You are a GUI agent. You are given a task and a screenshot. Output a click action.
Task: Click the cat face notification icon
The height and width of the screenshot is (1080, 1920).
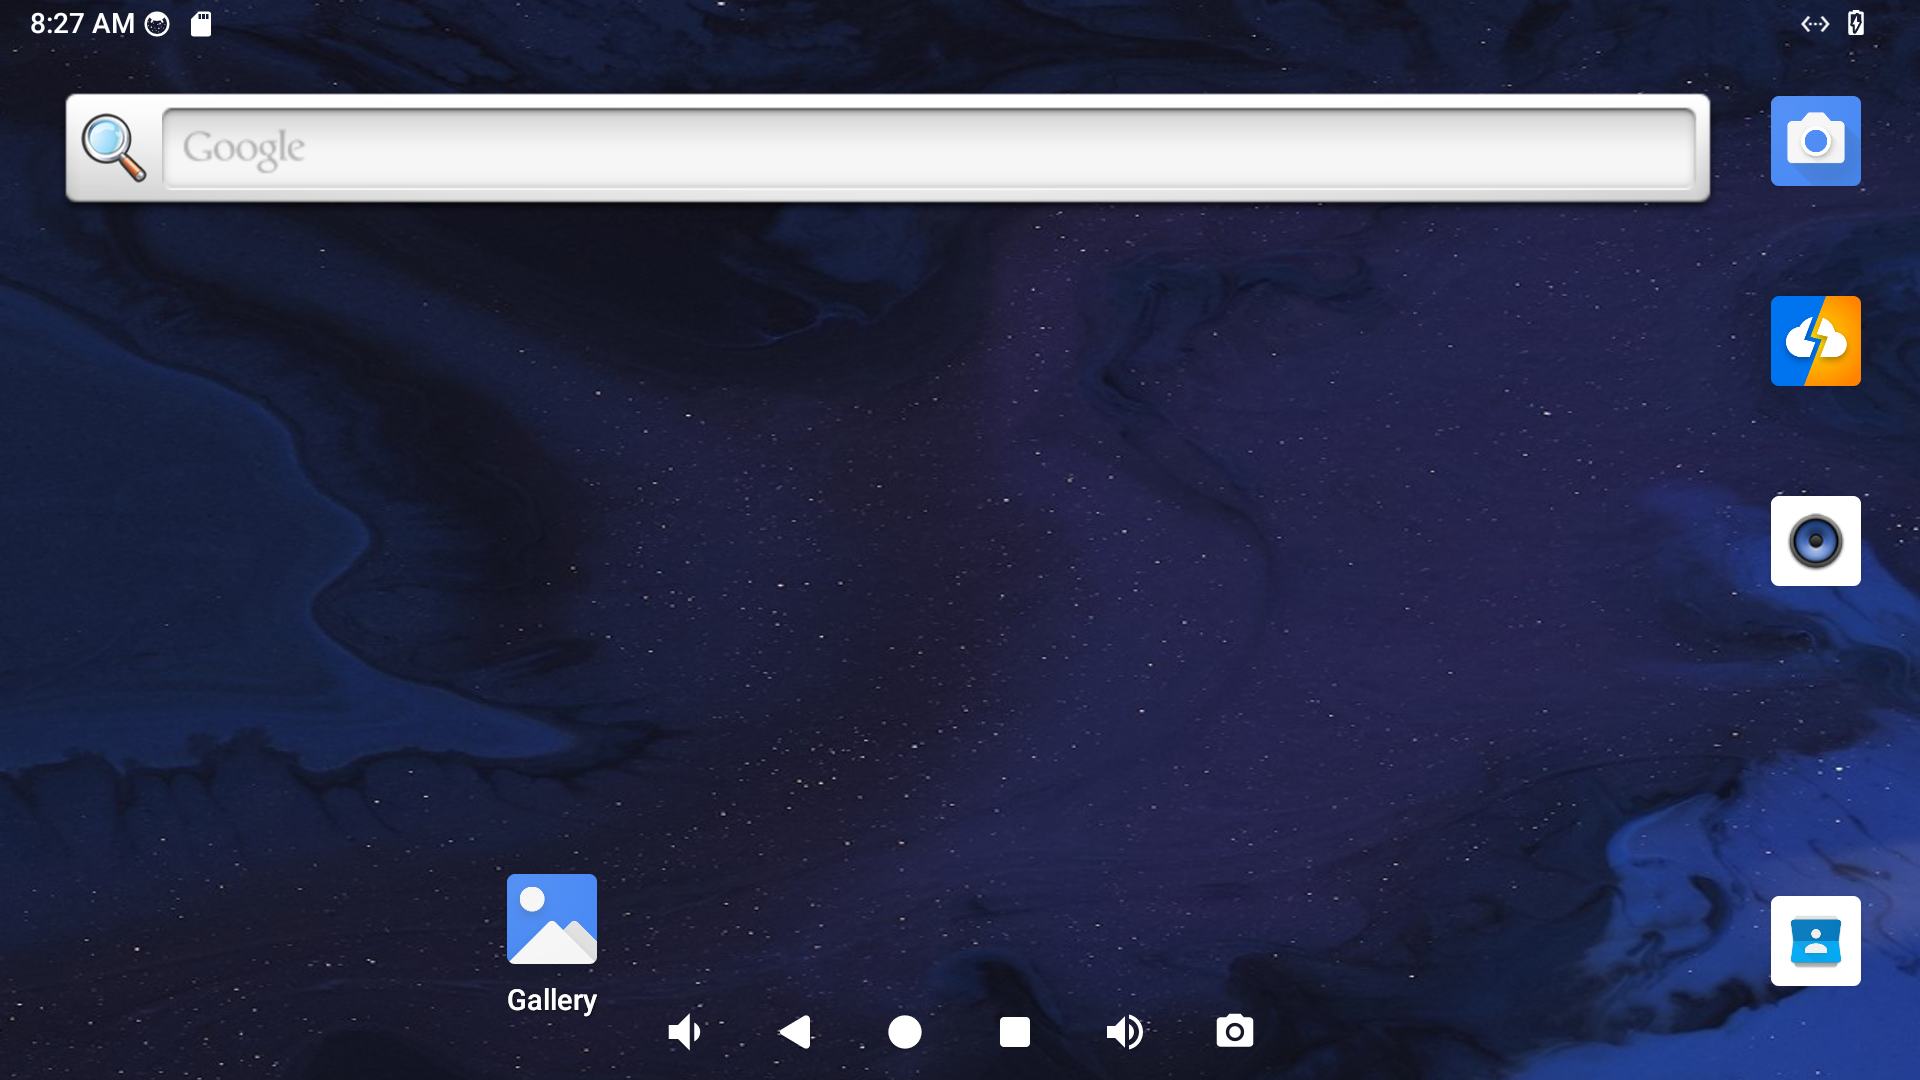tap(157, 24)
